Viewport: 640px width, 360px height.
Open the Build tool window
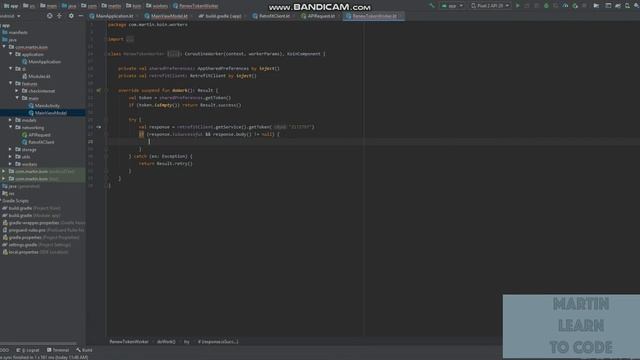pyautogui.click(x=84, y=350)
